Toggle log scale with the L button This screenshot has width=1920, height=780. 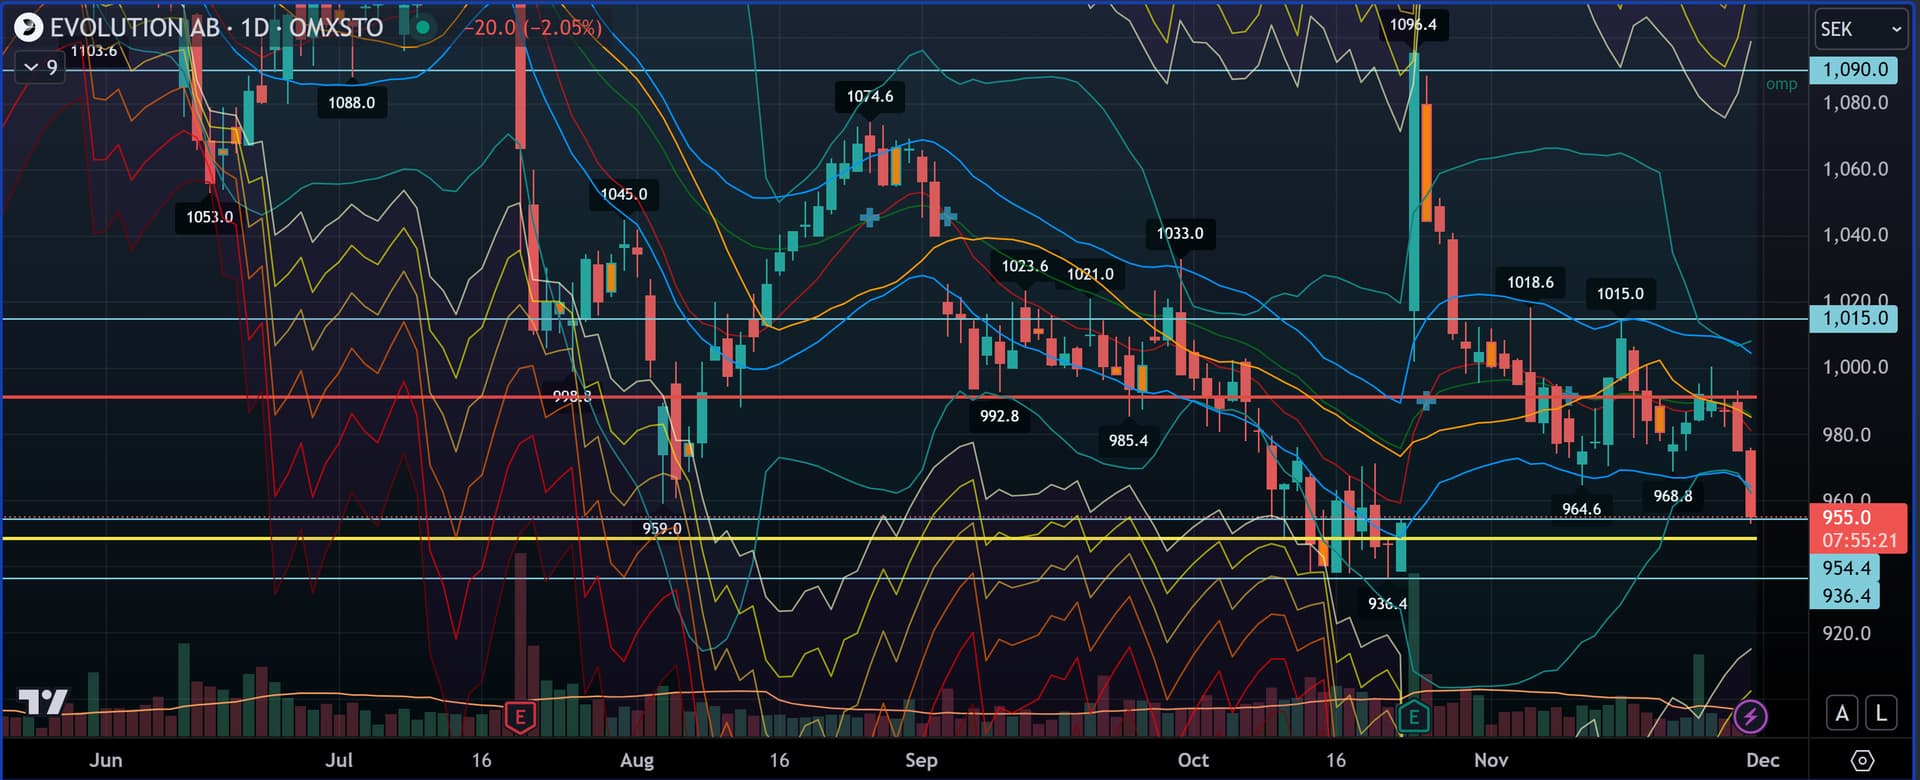[1881, 713]
